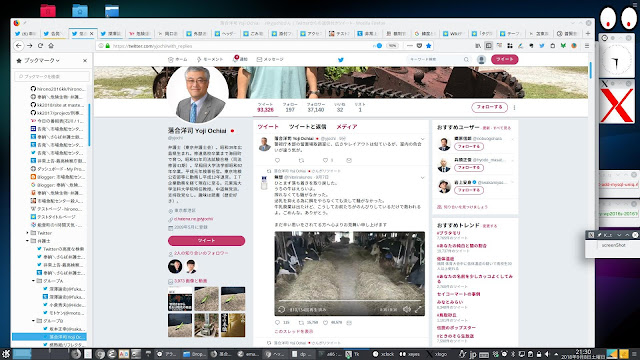Open a new tab with plus button

click(x=588, y=33)
